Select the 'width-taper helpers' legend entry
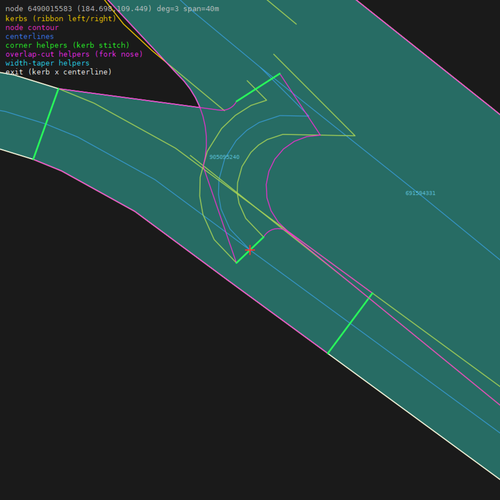The image size is (500, 500). click(x=47, y=63)
